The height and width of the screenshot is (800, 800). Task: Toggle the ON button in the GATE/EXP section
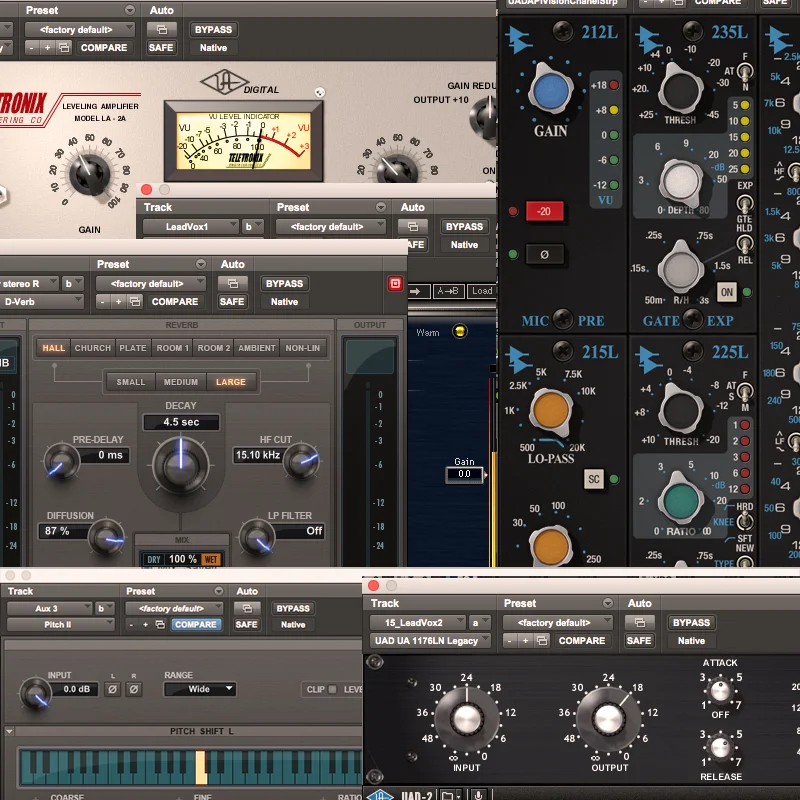click(729, 294)
